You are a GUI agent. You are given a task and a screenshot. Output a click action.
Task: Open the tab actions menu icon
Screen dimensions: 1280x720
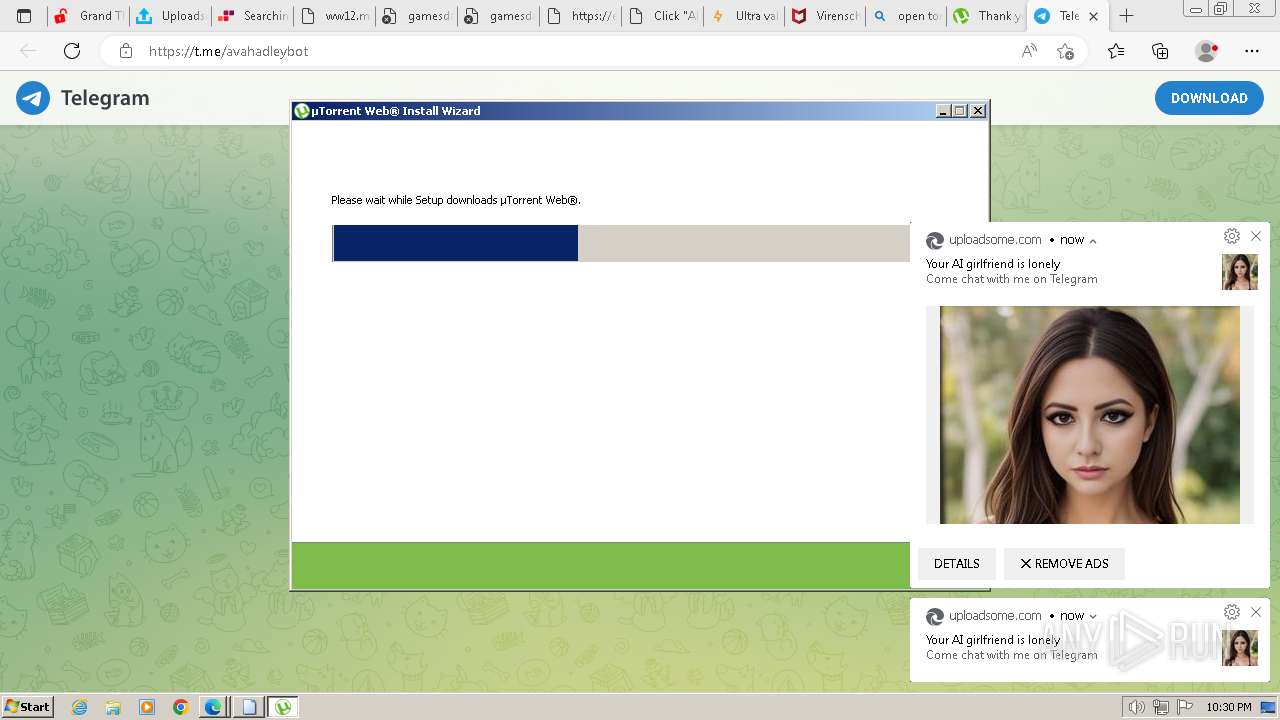click(x=24, y=16)
